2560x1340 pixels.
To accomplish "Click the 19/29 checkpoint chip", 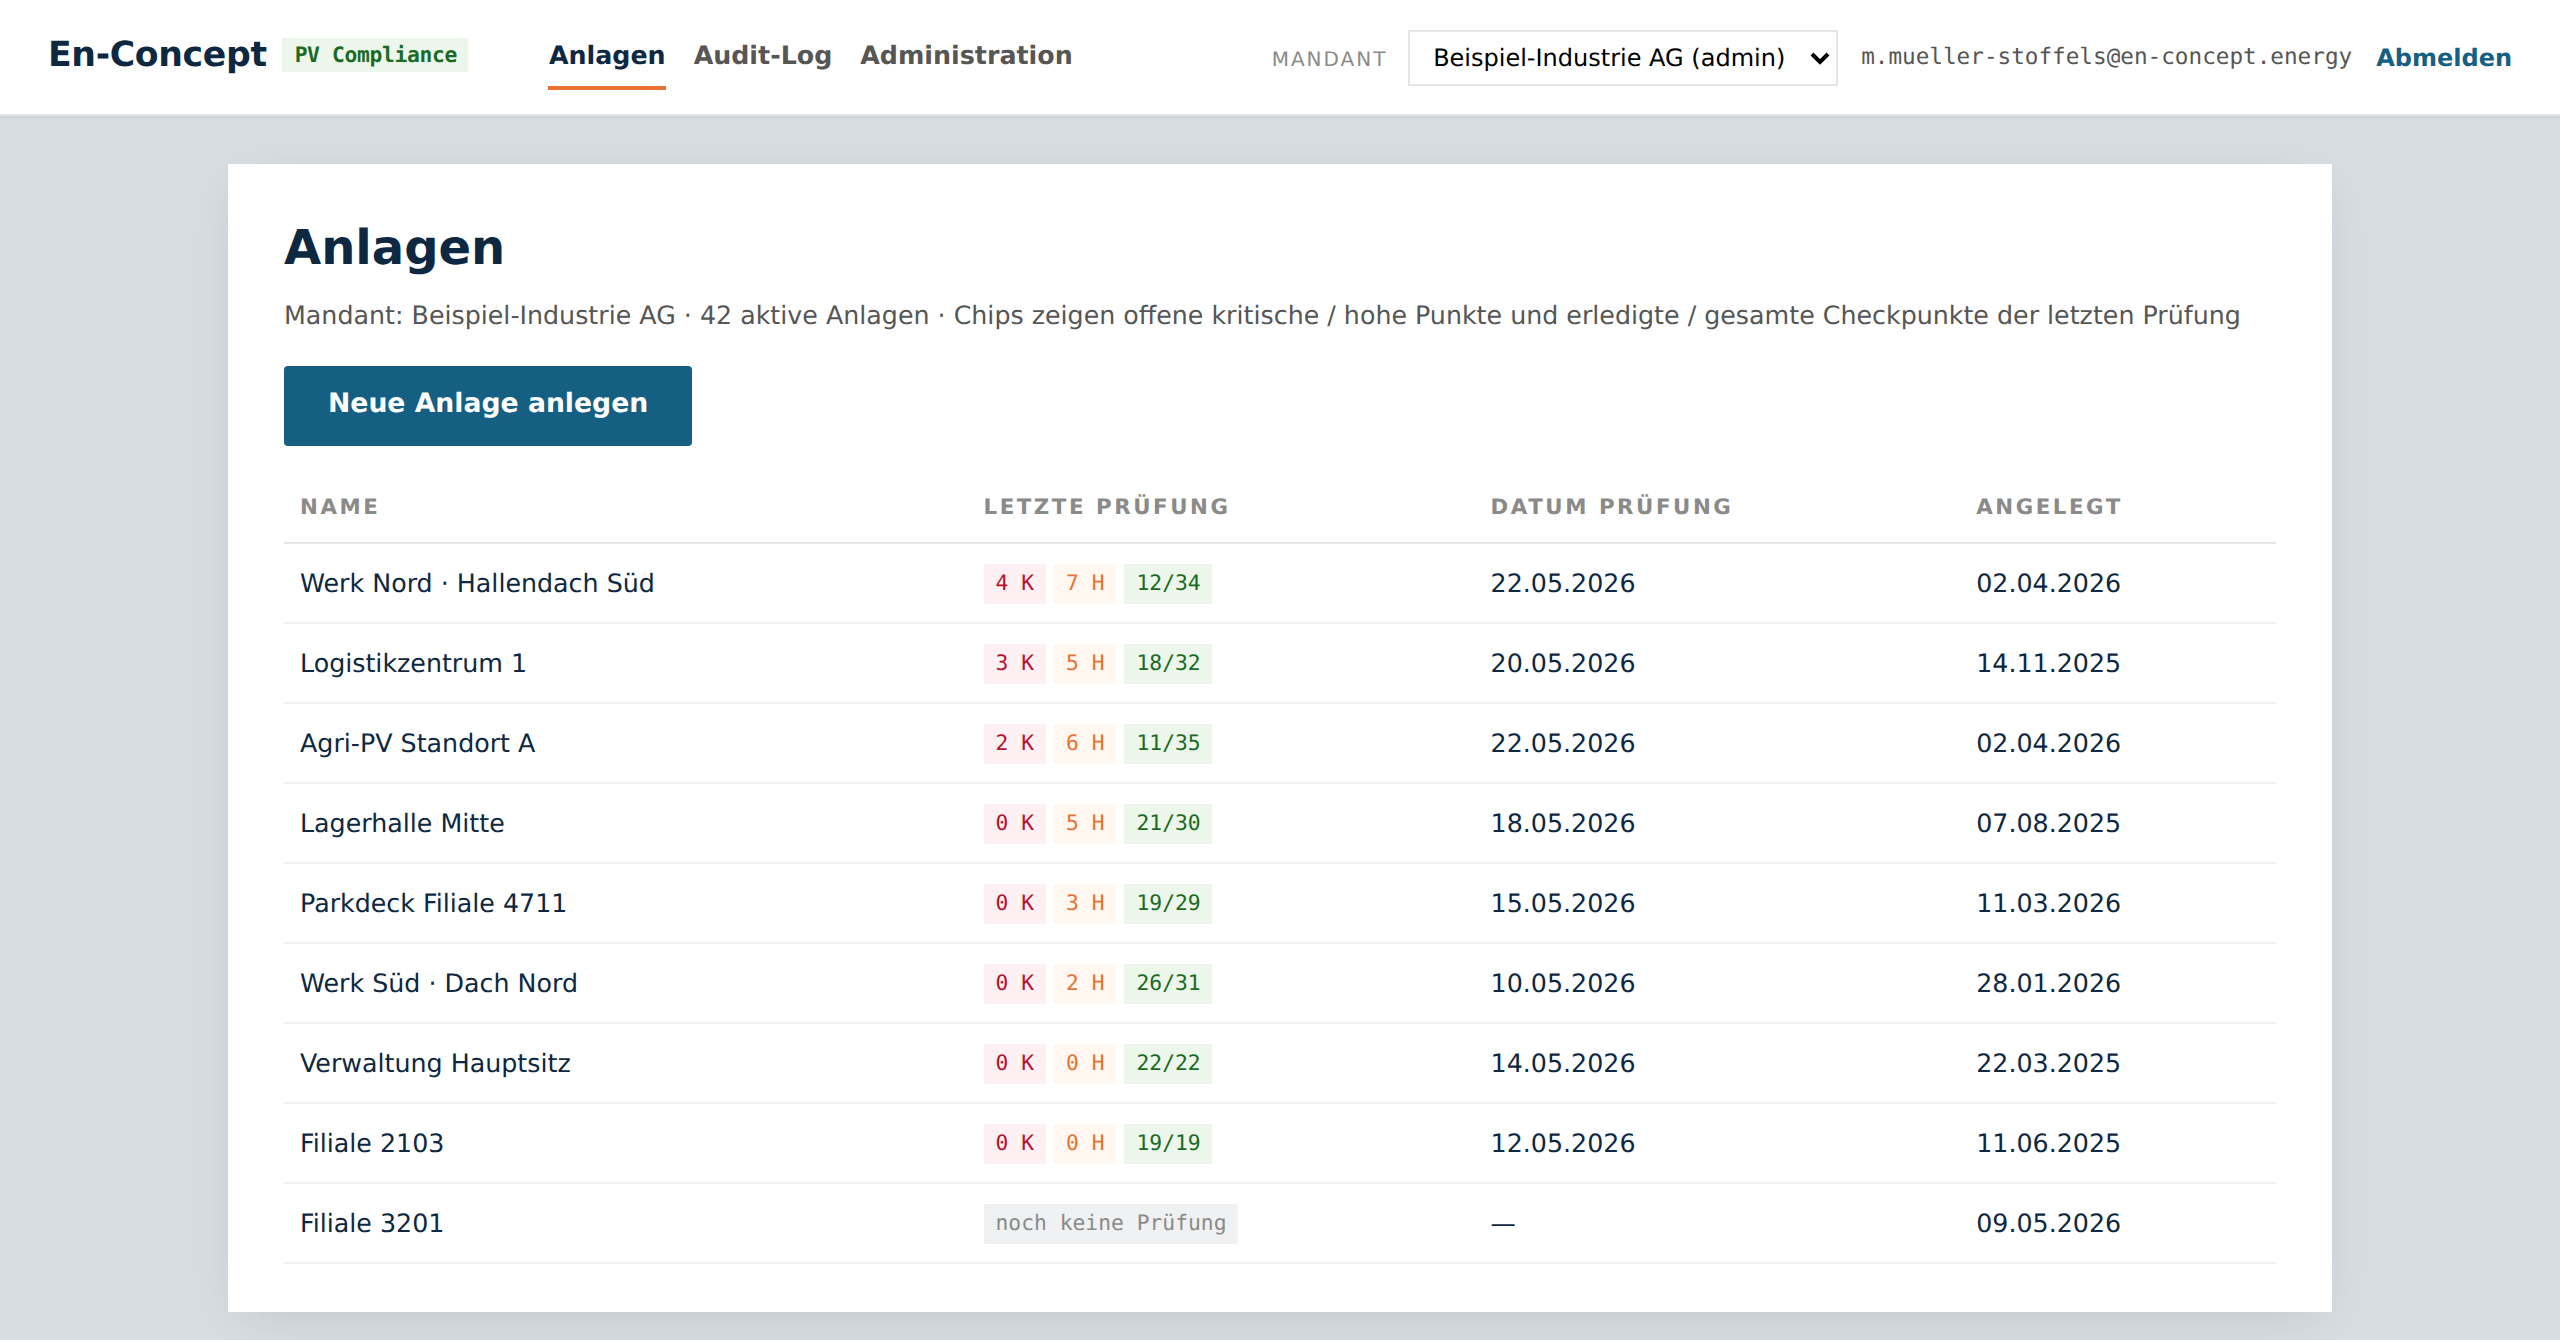I will click(x=1168, y=903).
